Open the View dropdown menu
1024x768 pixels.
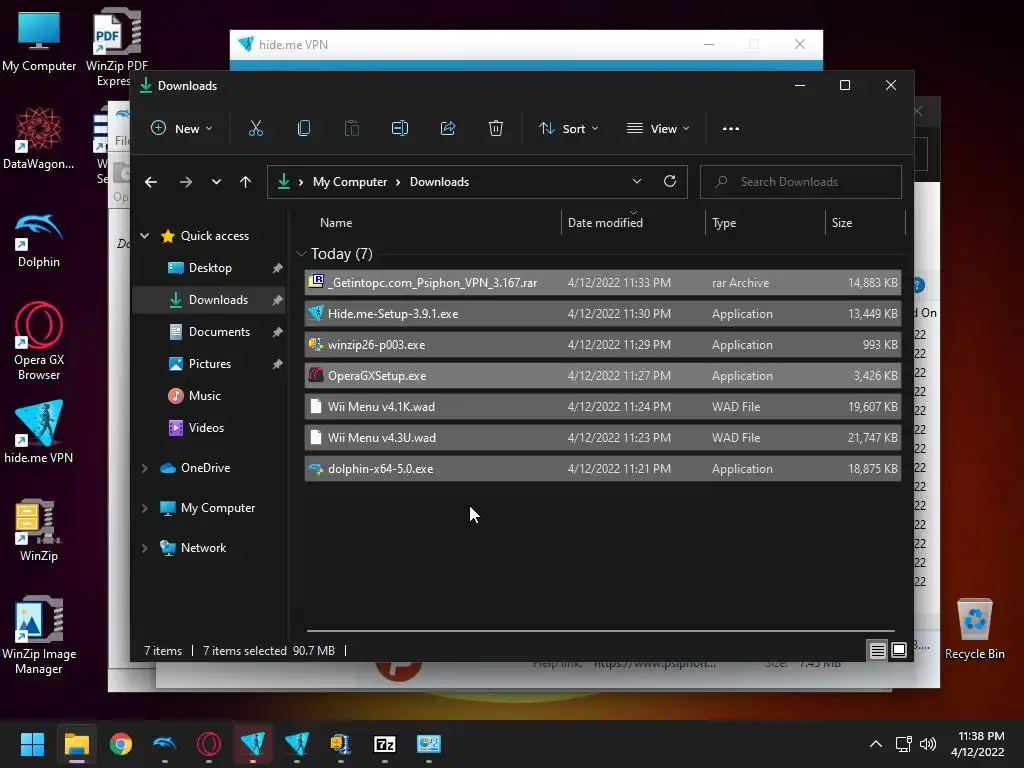(x=658, y=129)
